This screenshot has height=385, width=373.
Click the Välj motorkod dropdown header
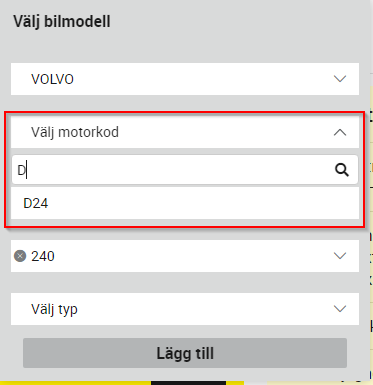(x=185, y=132)
